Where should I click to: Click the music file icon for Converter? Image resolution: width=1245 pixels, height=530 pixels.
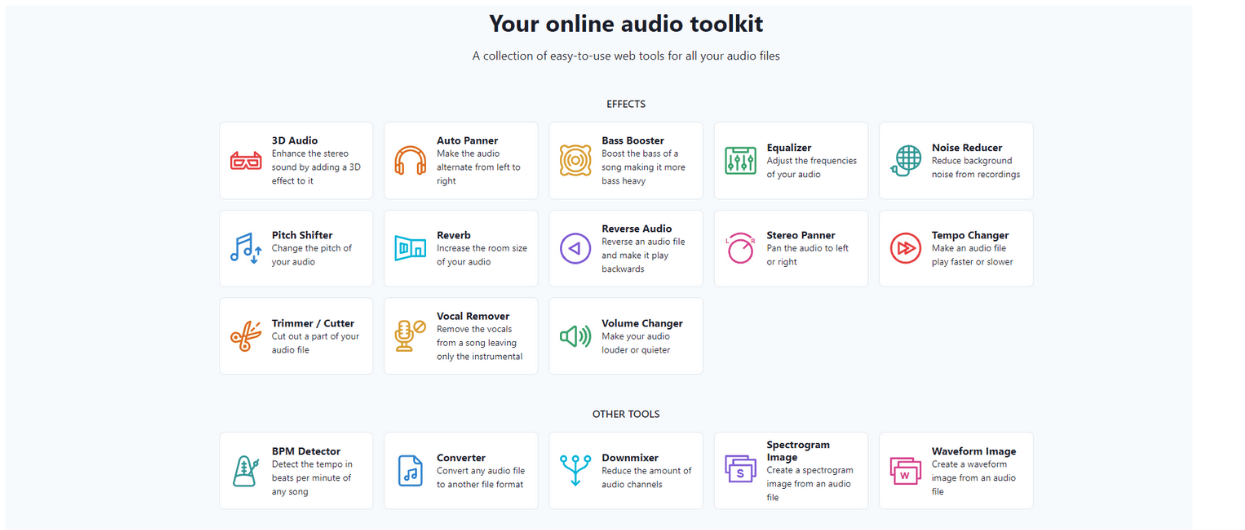pyautogui.click(x=410, y=471)
